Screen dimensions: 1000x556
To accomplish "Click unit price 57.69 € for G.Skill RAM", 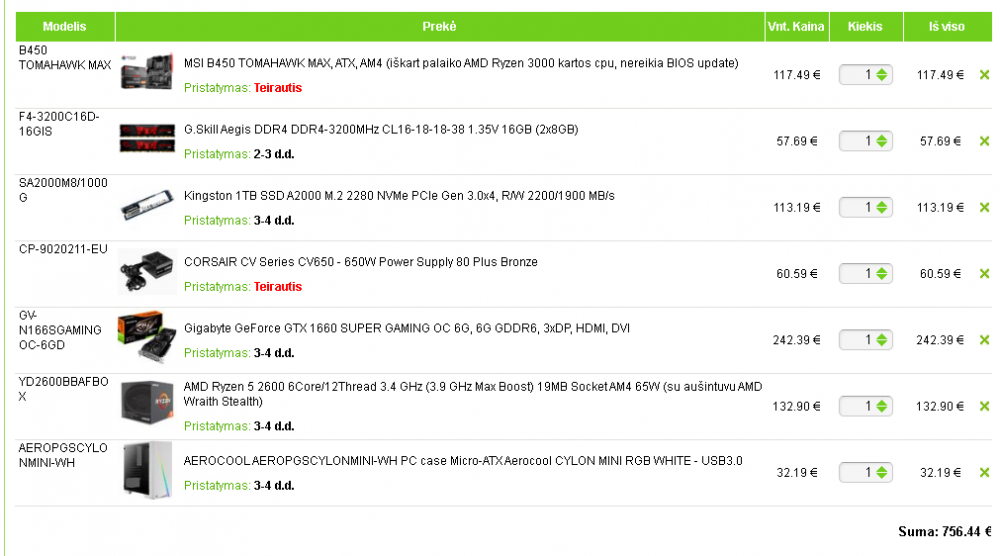I will coord(797,142).
